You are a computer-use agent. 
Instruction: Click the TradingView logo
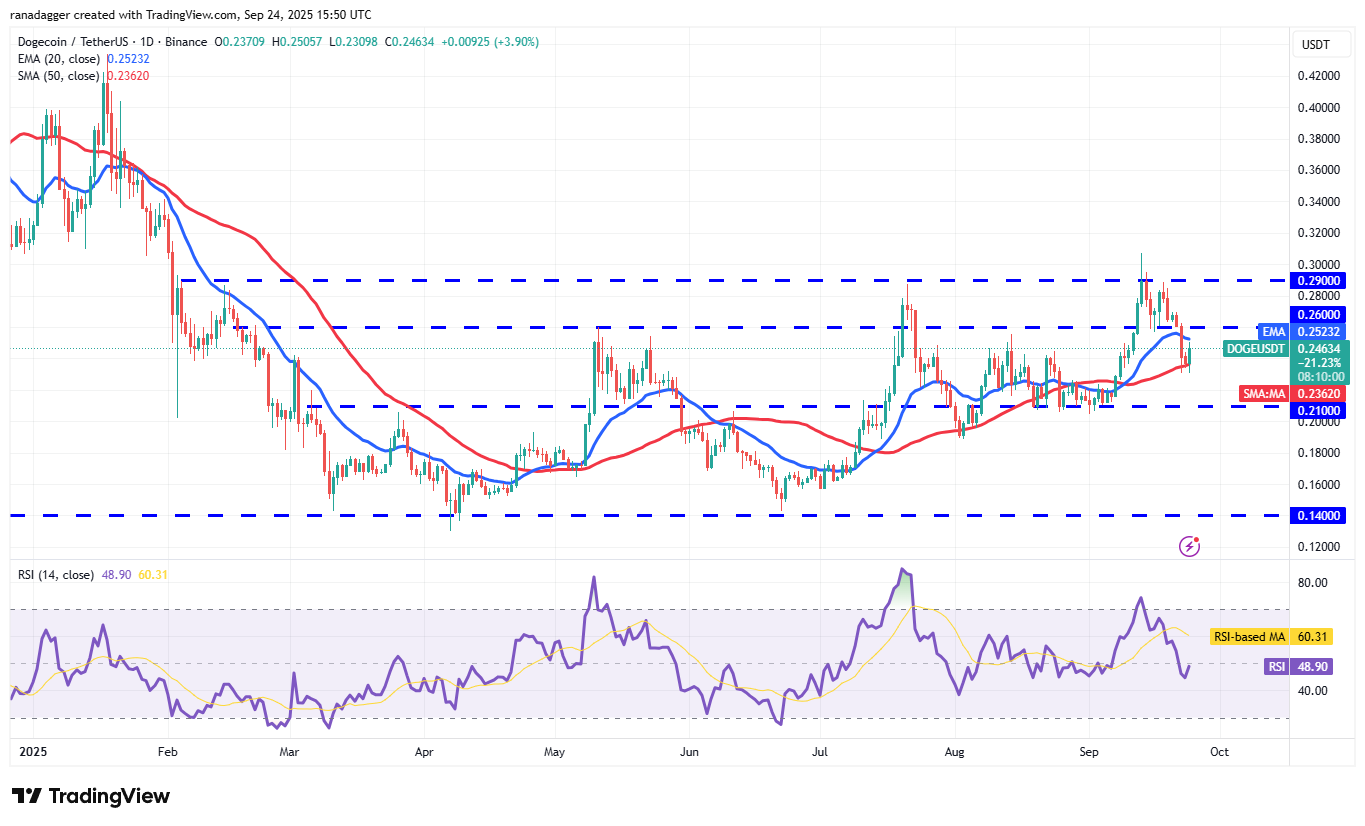coord(88,796)
